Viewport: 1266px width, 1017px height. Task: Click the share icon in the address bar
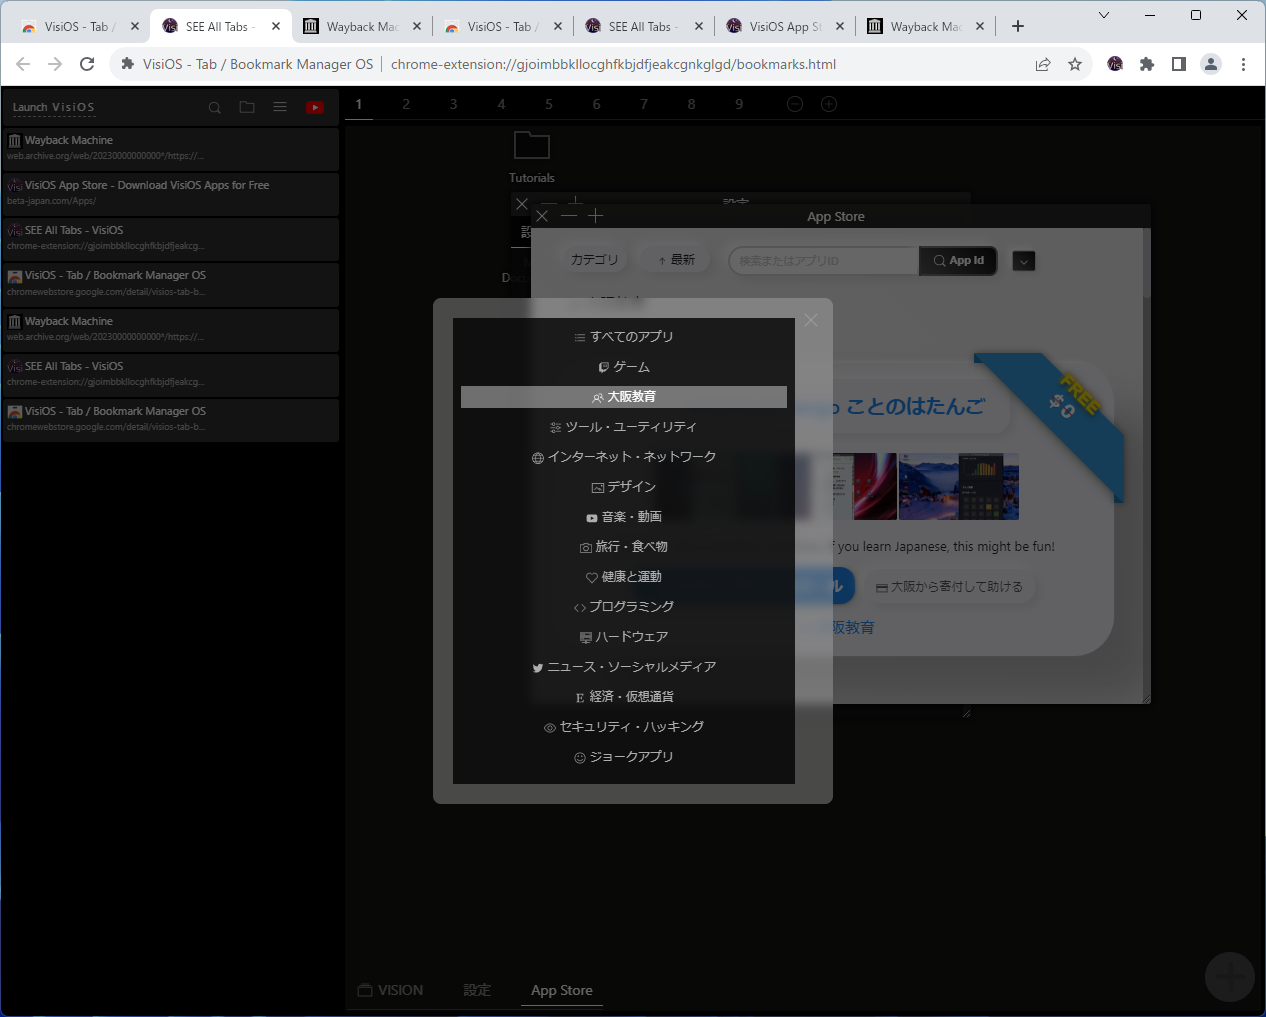pyautogui.click(x=1043, y=64)
